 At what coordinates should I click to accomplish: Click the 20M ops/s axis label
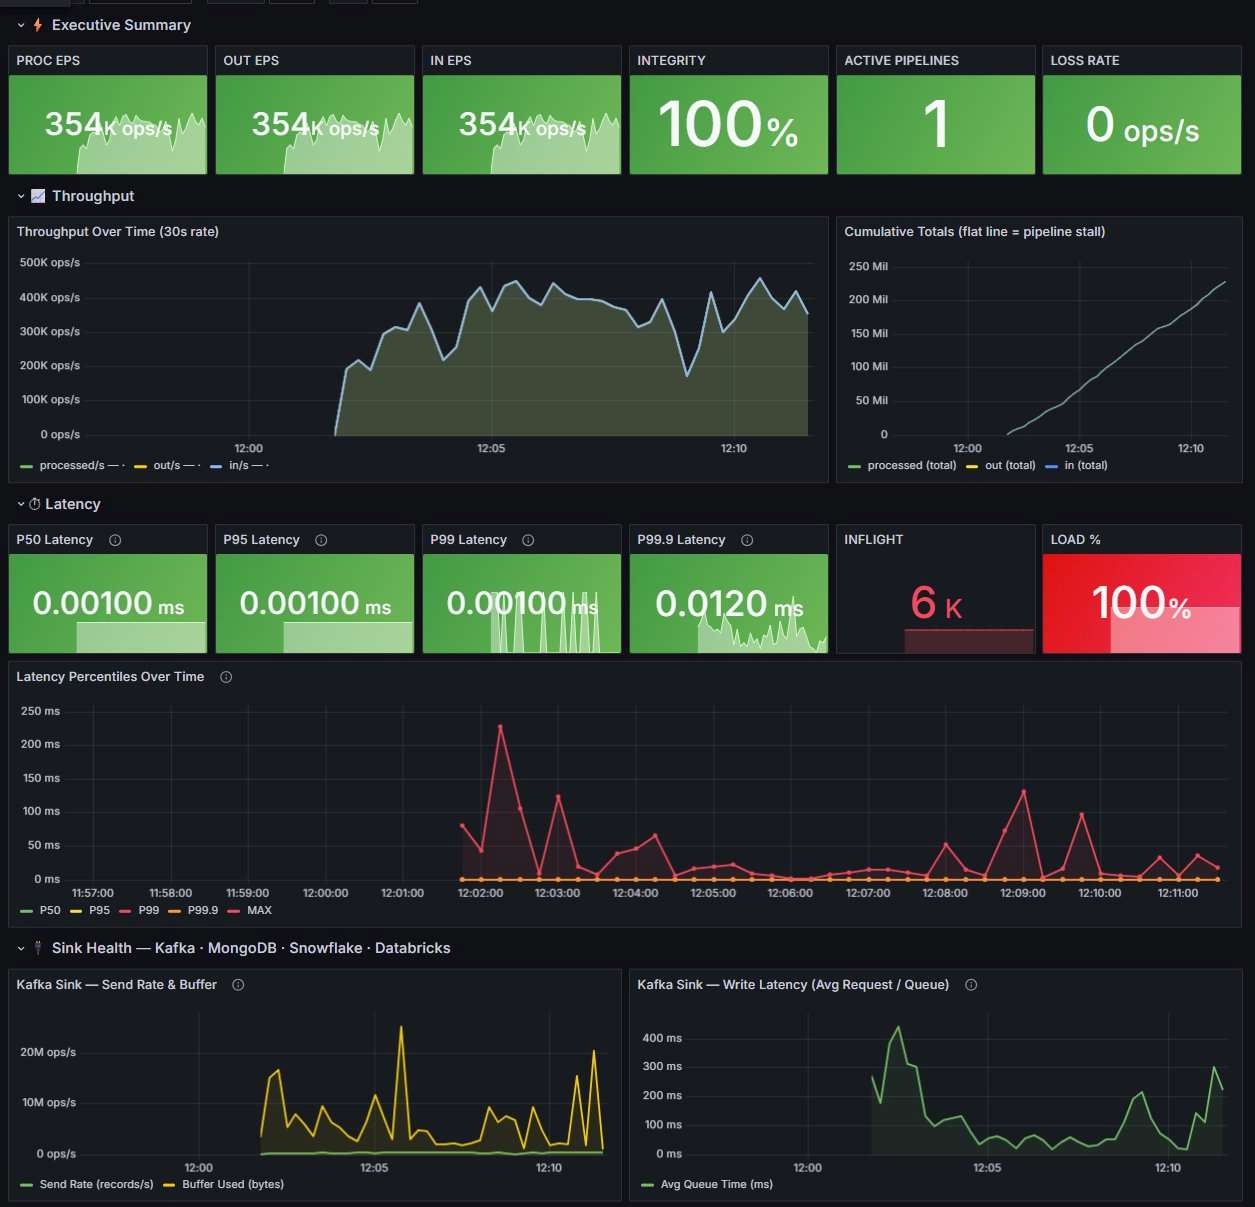click(x=48, y=1052)
